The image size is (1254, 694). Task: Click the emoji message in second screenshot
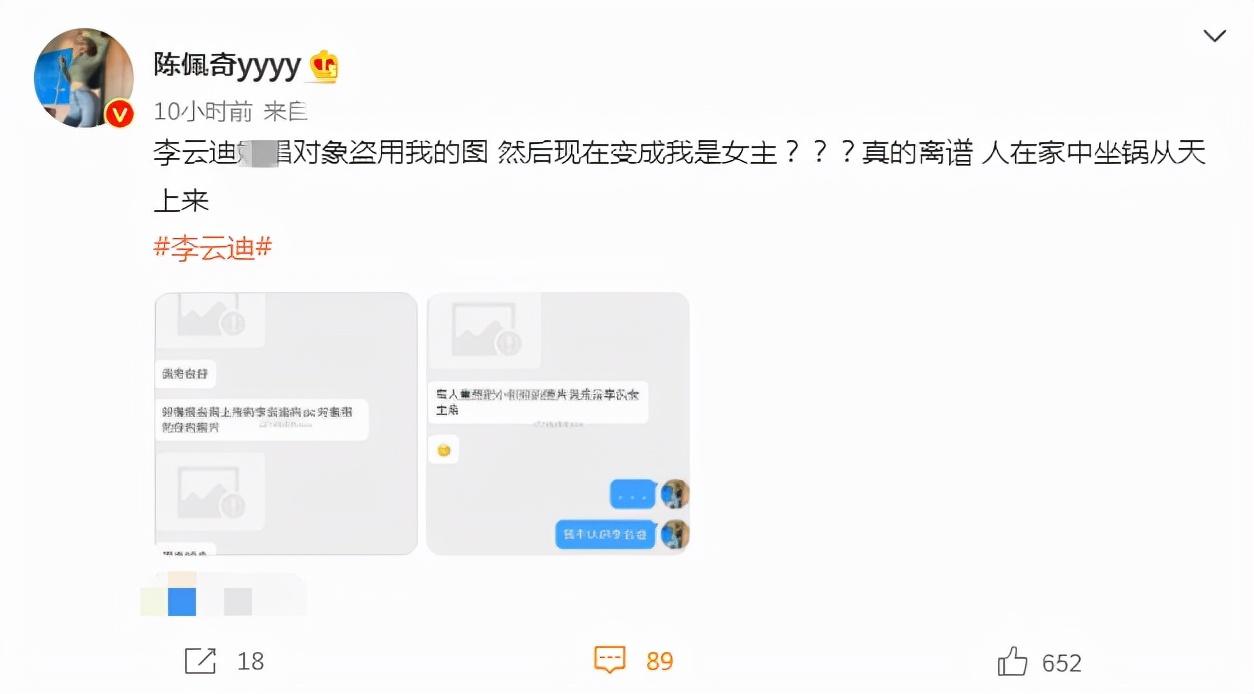[444, 450]
